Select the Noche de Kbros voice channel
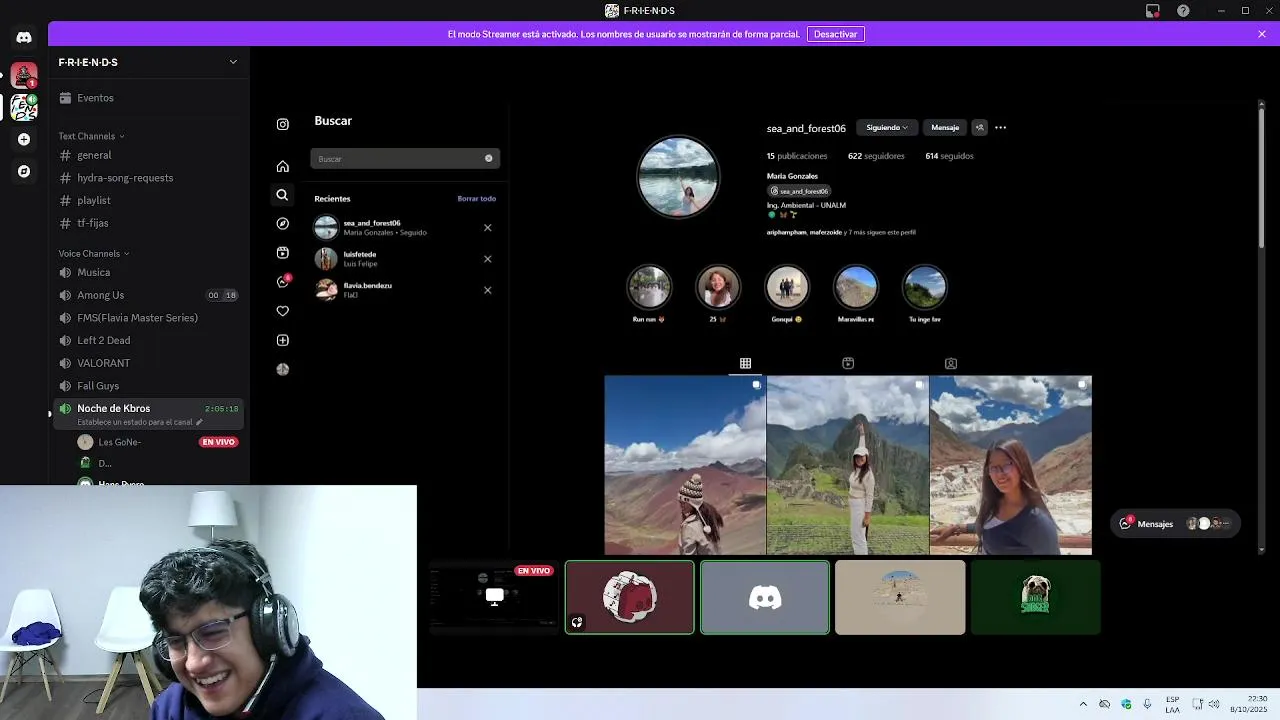This screenshot has width=1280, height=720. (x=150, y=414)
